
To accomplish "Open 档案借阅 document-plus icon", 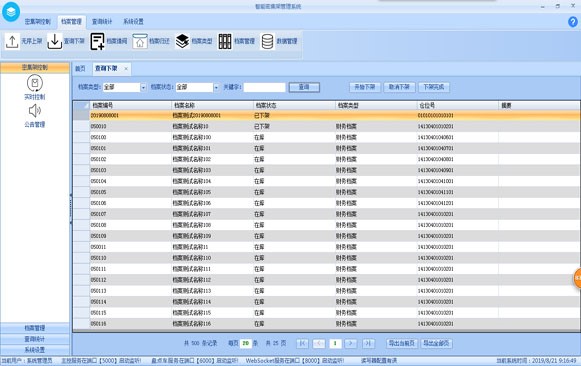I will tap(97, 41).
